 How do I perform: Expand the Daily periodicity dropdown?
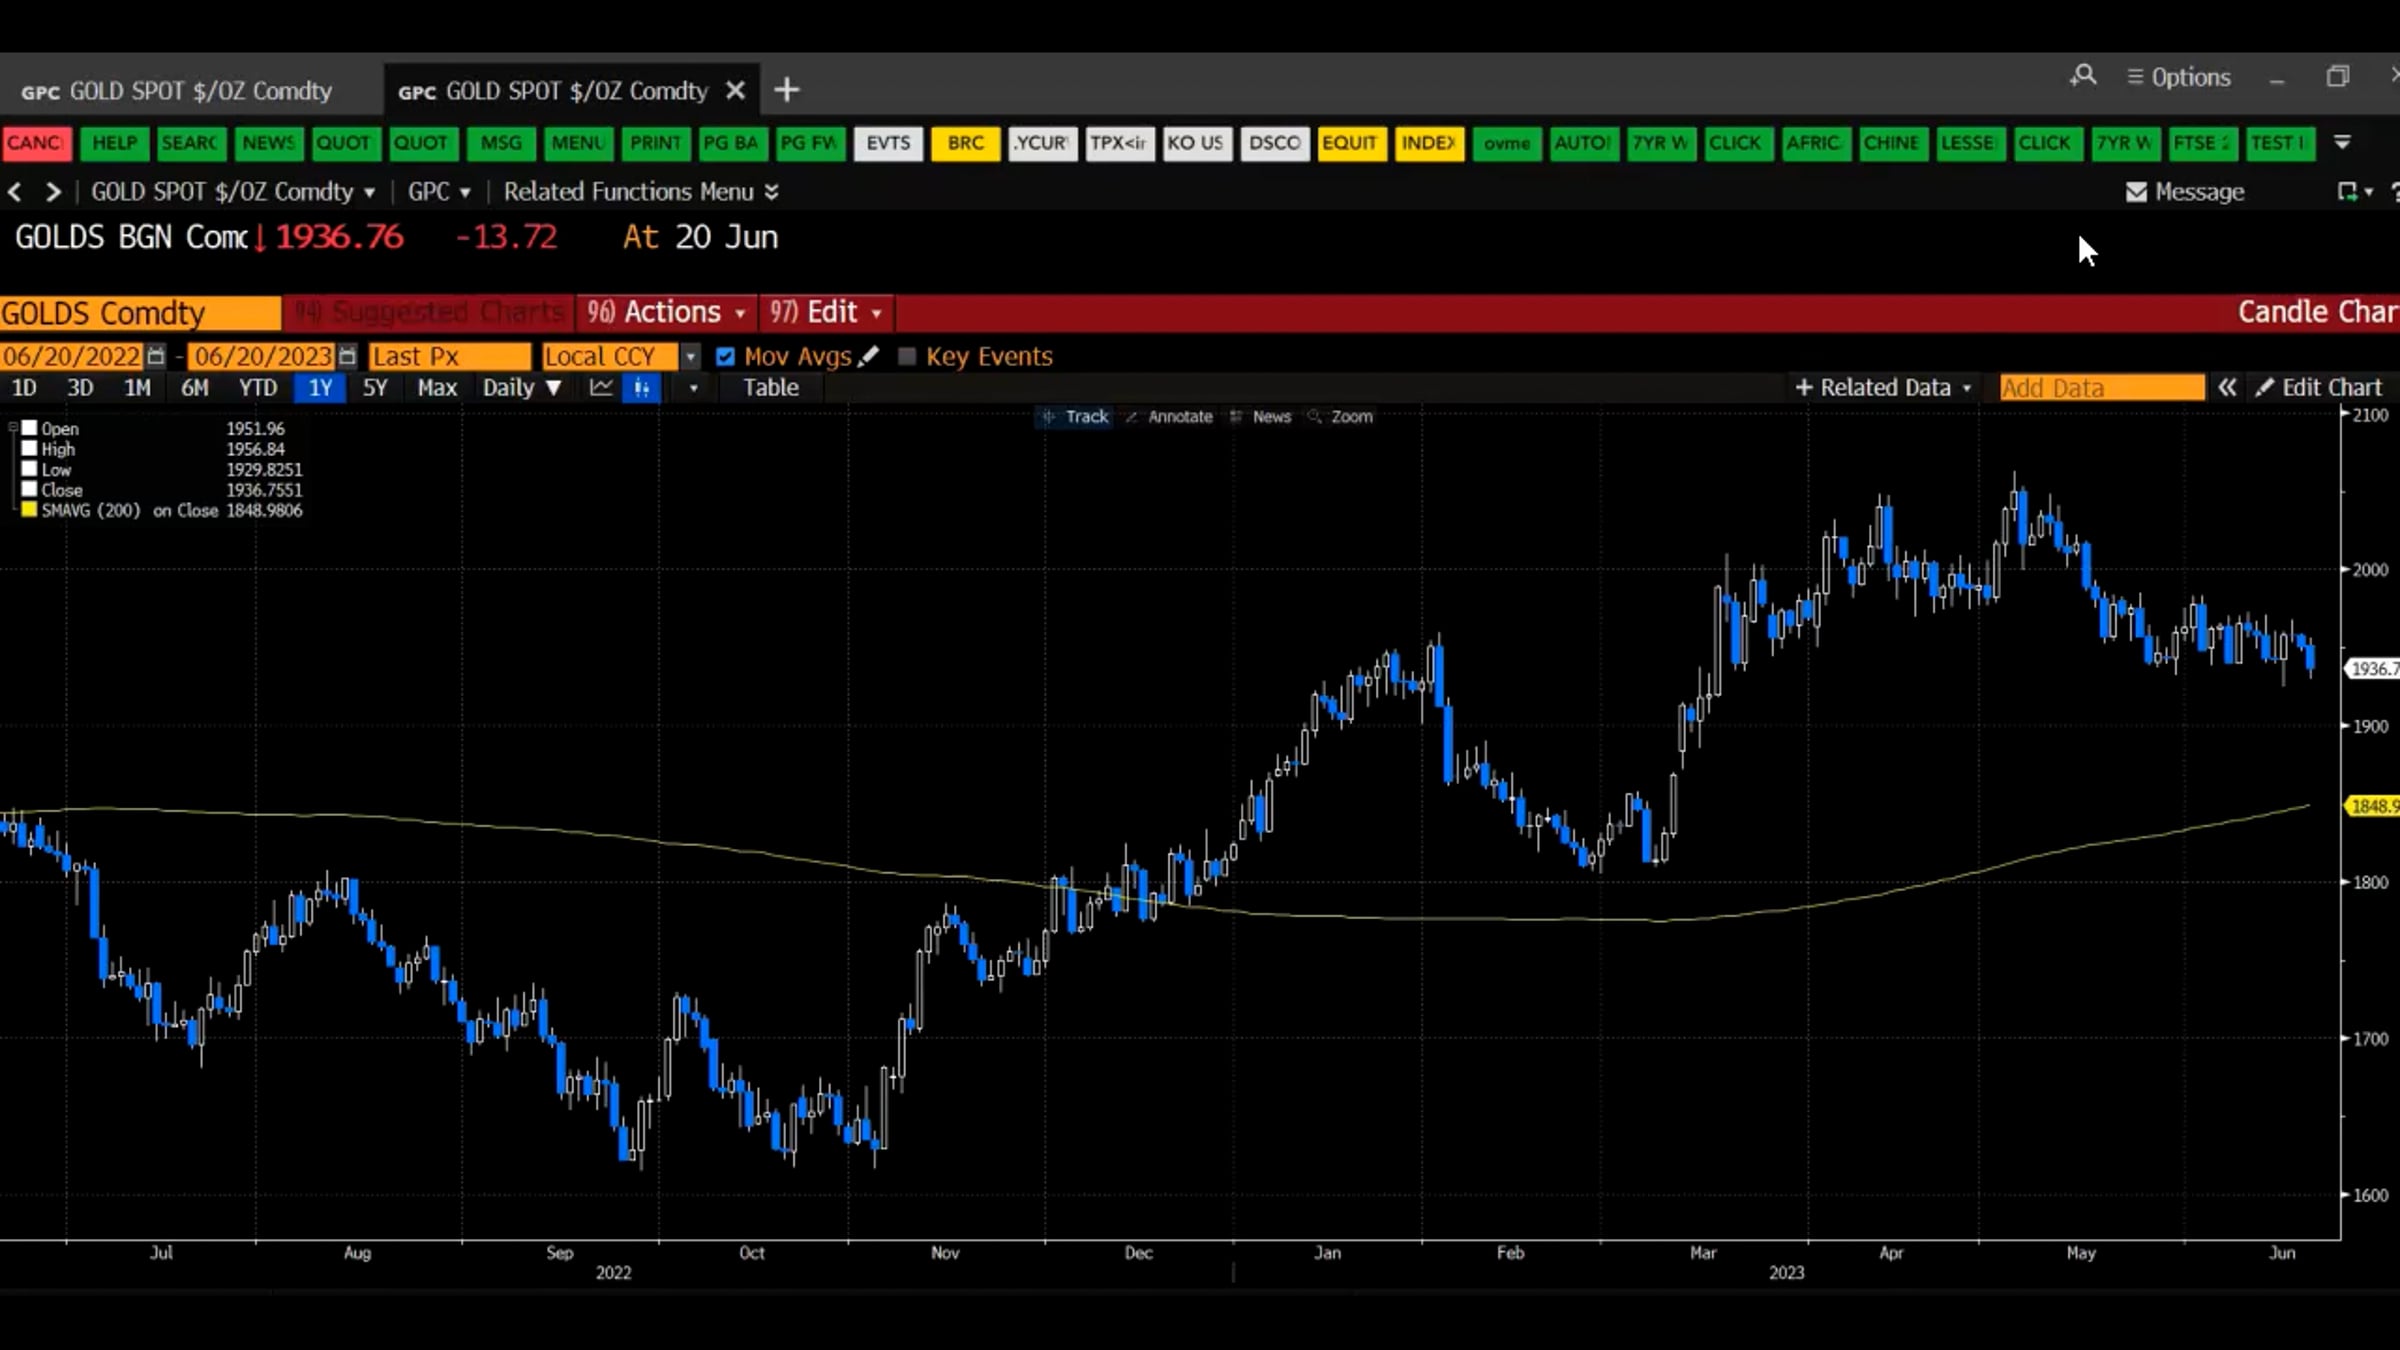[x=521, y=388]
